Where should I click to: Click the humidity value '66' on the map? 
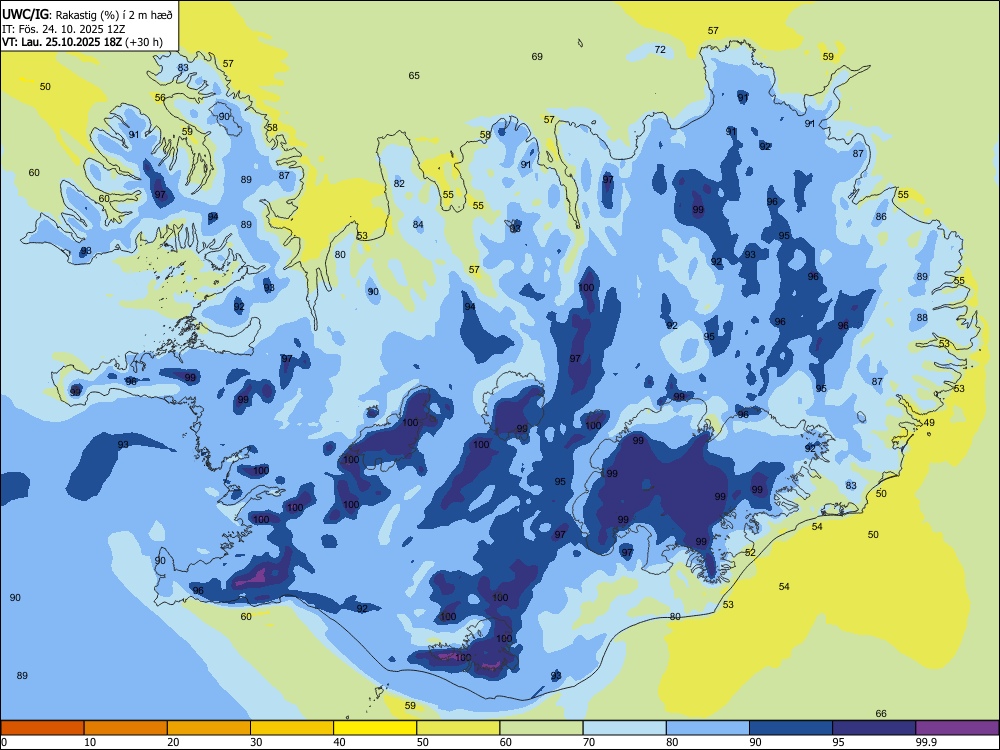(881, 714)
